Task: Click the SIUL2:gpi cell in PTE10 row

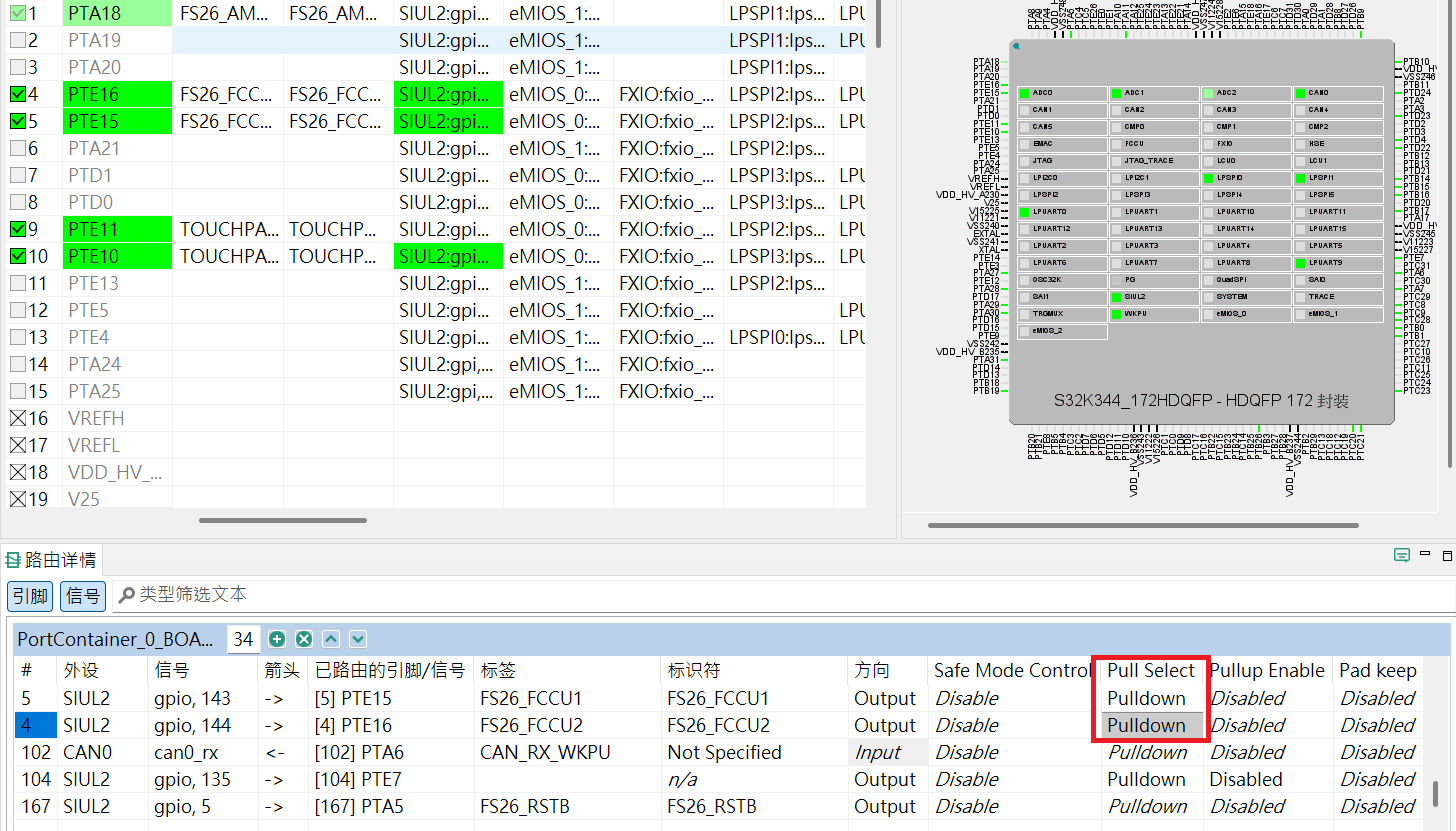Action: pos(448,257)
